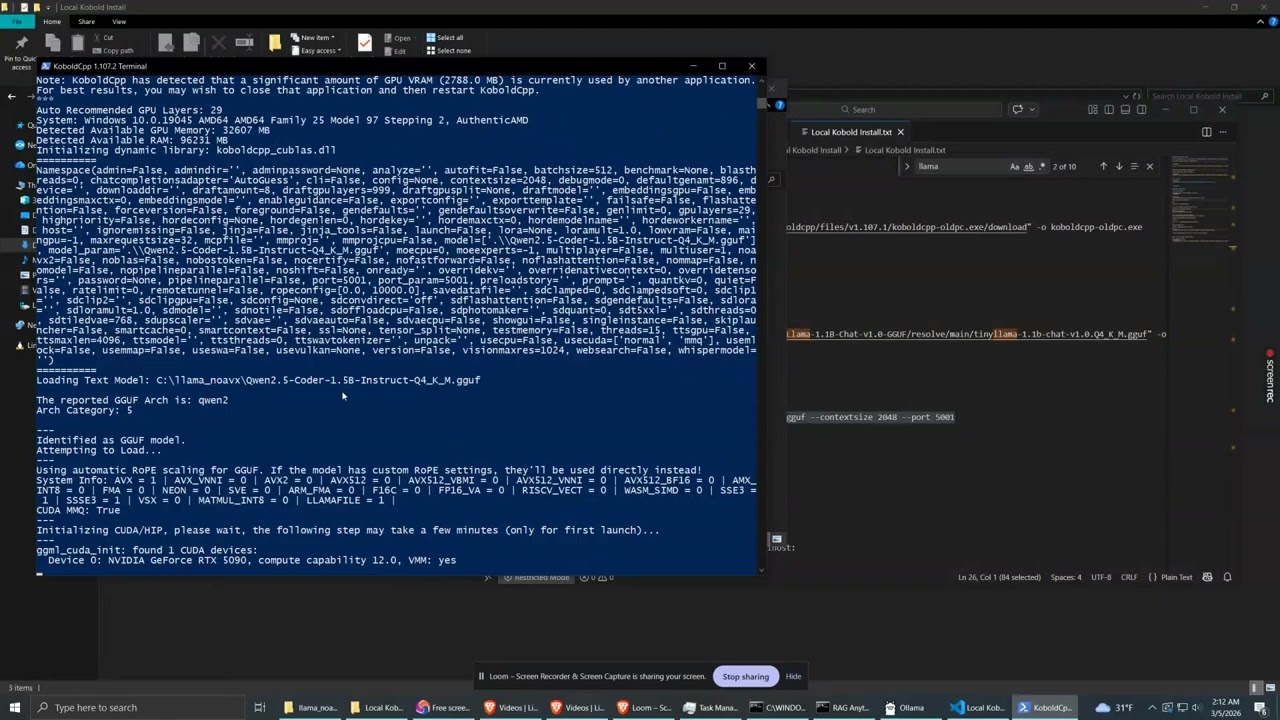Open the chat dropdown arrow in VS Code

pyautogui.click(x=1033, y=109)
